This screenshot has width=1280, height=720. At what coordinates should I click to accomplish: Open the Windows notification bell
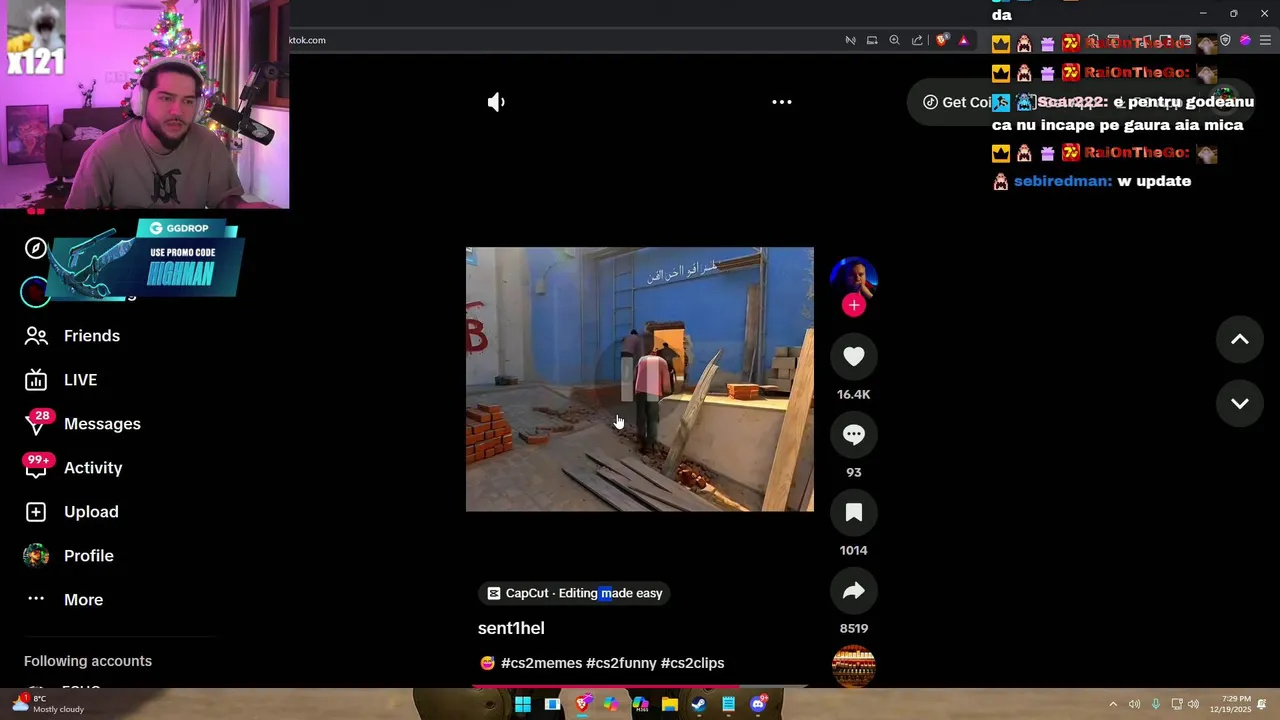(x=1263, y=704)
